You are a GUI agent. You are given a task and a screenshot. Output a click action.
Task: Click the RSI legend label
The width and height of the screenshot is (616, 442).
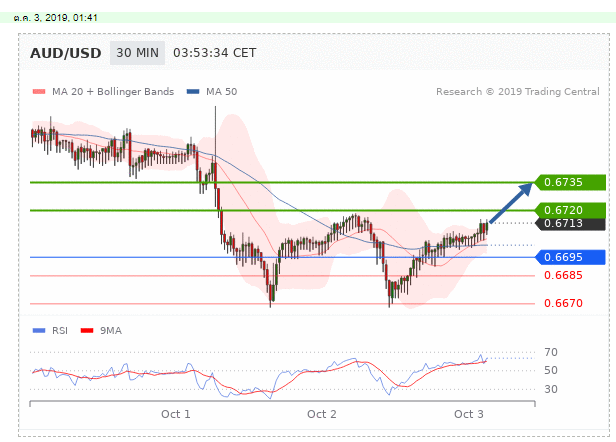tap(60, 331)
